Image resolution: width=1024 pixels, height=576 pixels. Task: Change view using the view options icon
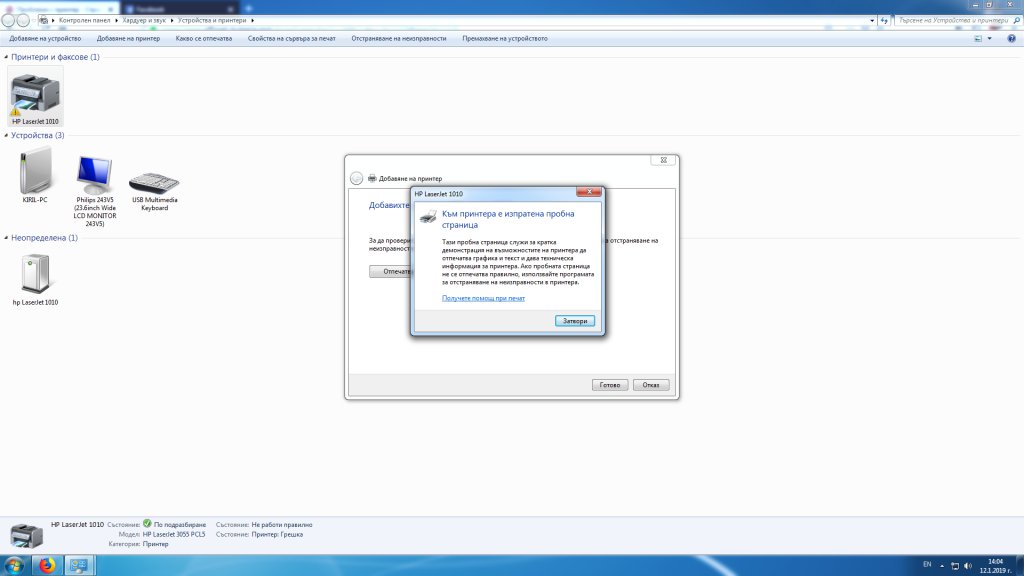(978, 39)
